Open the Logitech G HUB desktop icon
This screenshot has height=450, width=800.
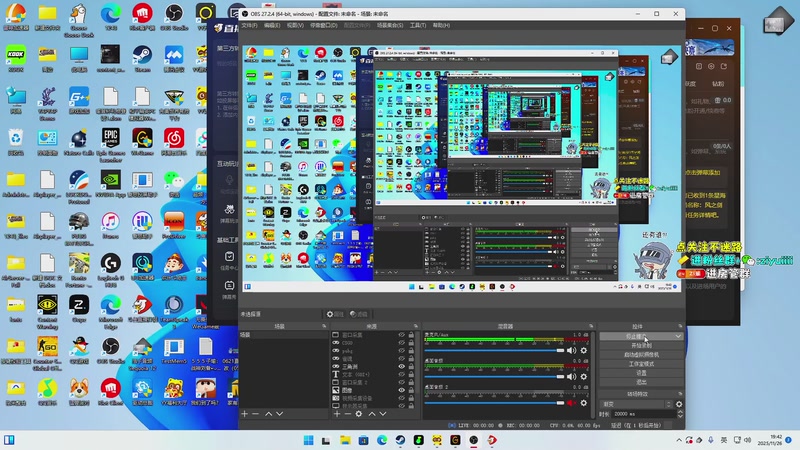click(111, 270)
